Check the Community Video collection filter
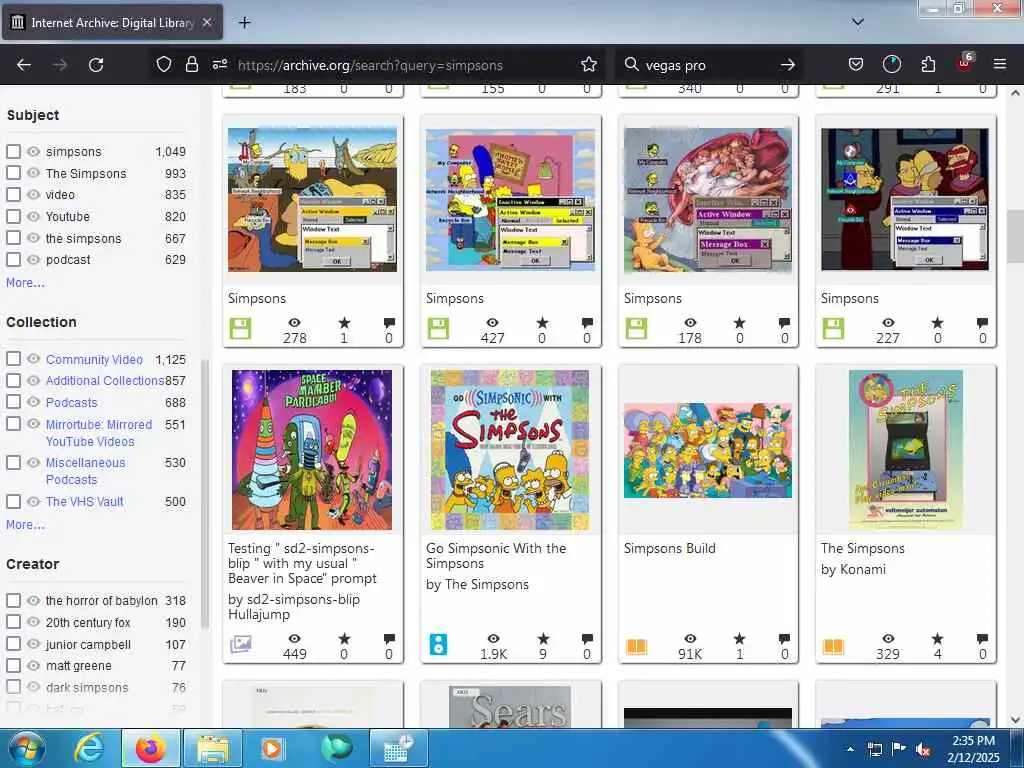The width and height of the screenshot is (1024, 768). [13, 359]
